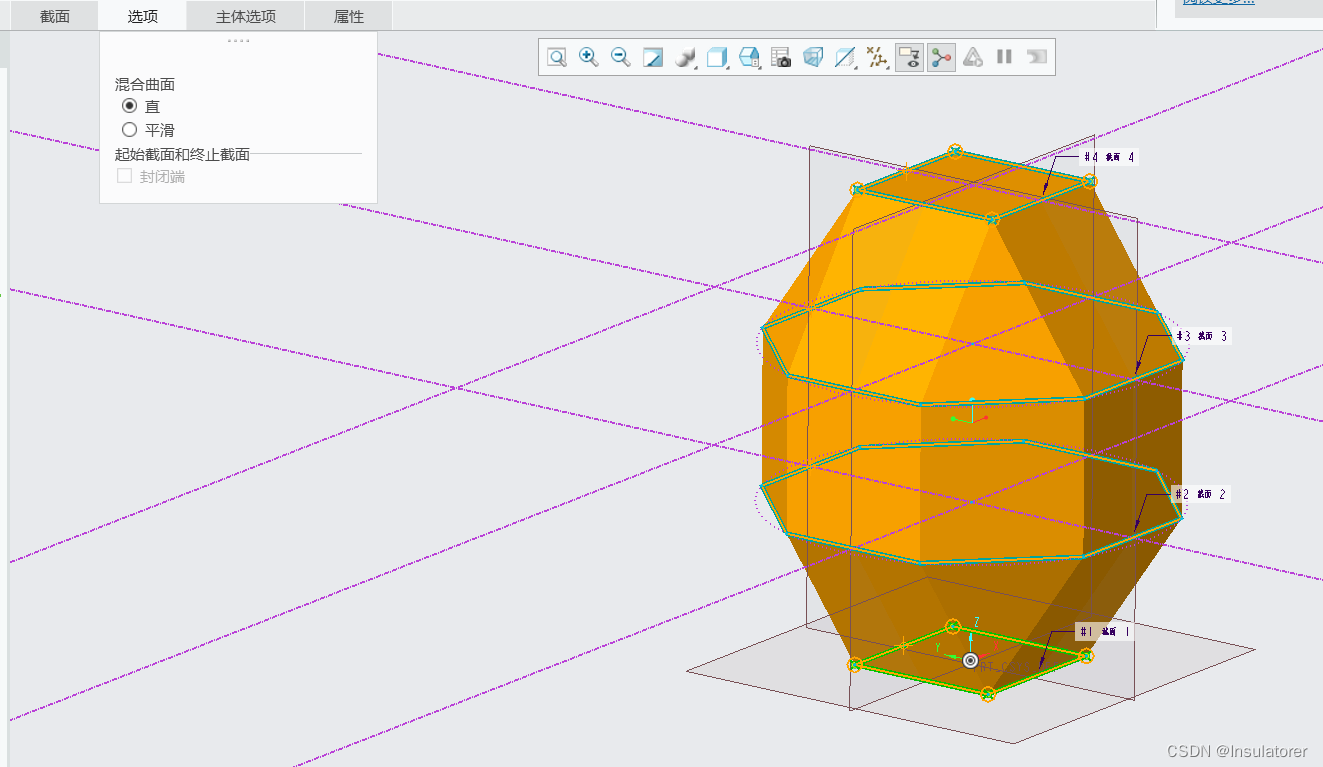Click the camera snapshot view icon
The width and height of the screenshot is (1323, 767).
coord(781,58)
